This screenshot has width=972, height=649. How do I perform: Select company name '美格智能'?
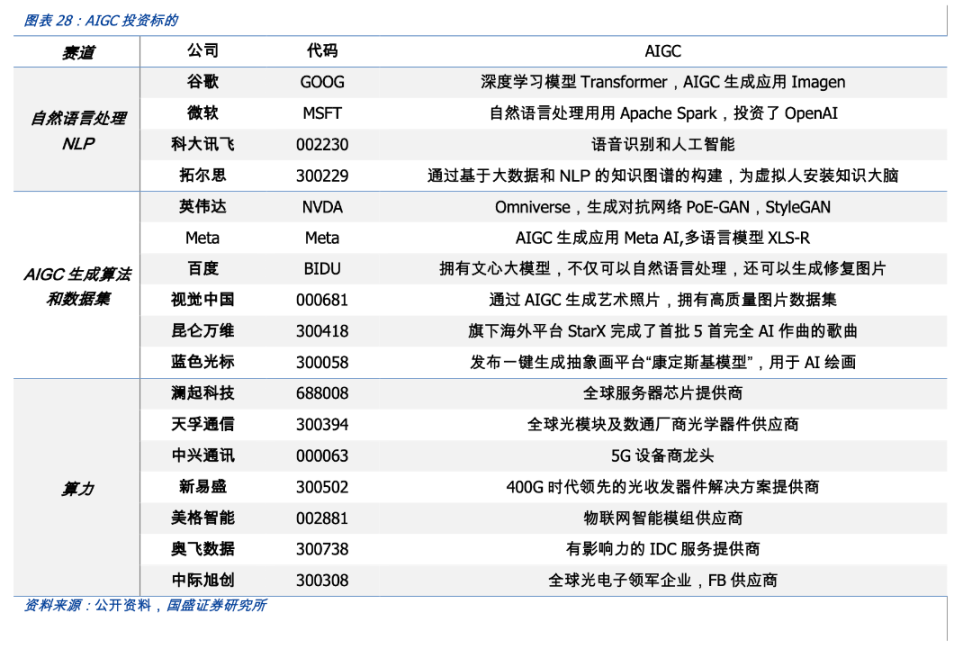click(203, 518)
